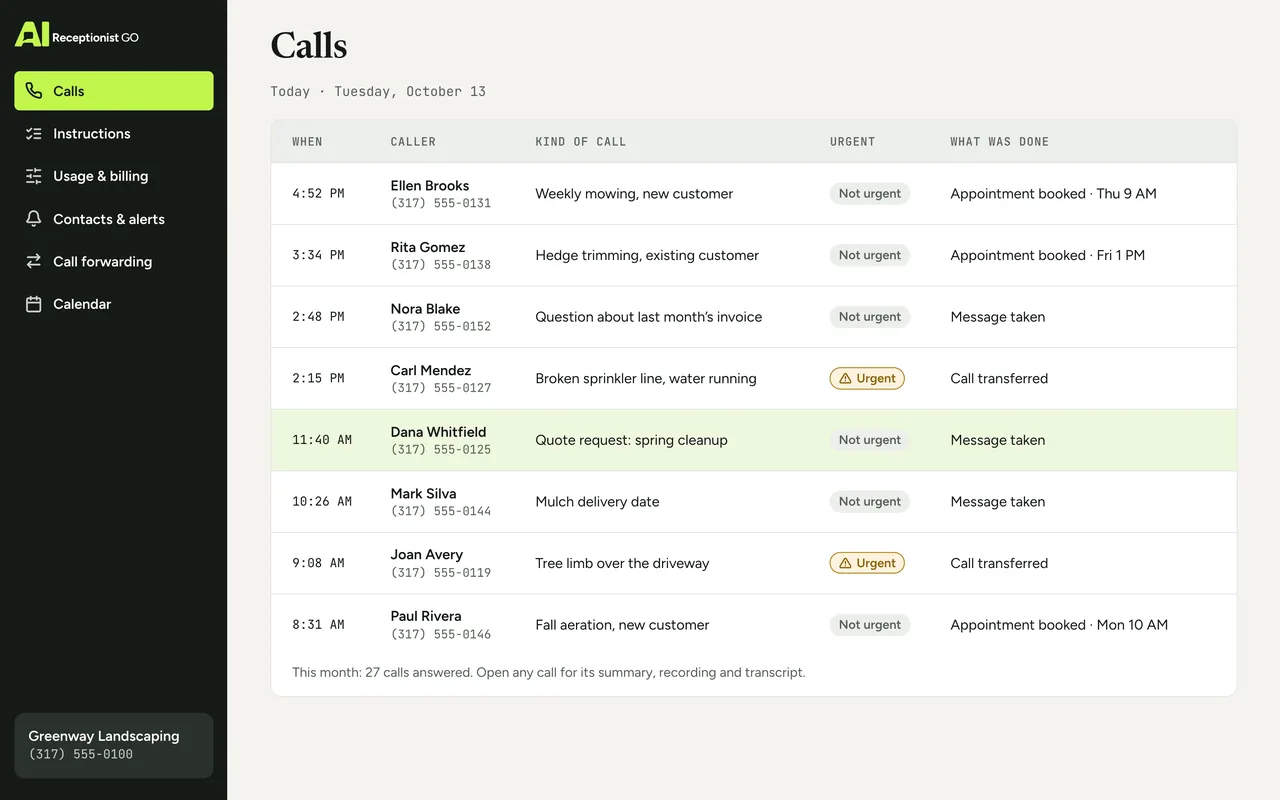Image resolution: width=1280 pixels, height=800 pixels.
Task: Go to Usage & billing
Action: 114,176
